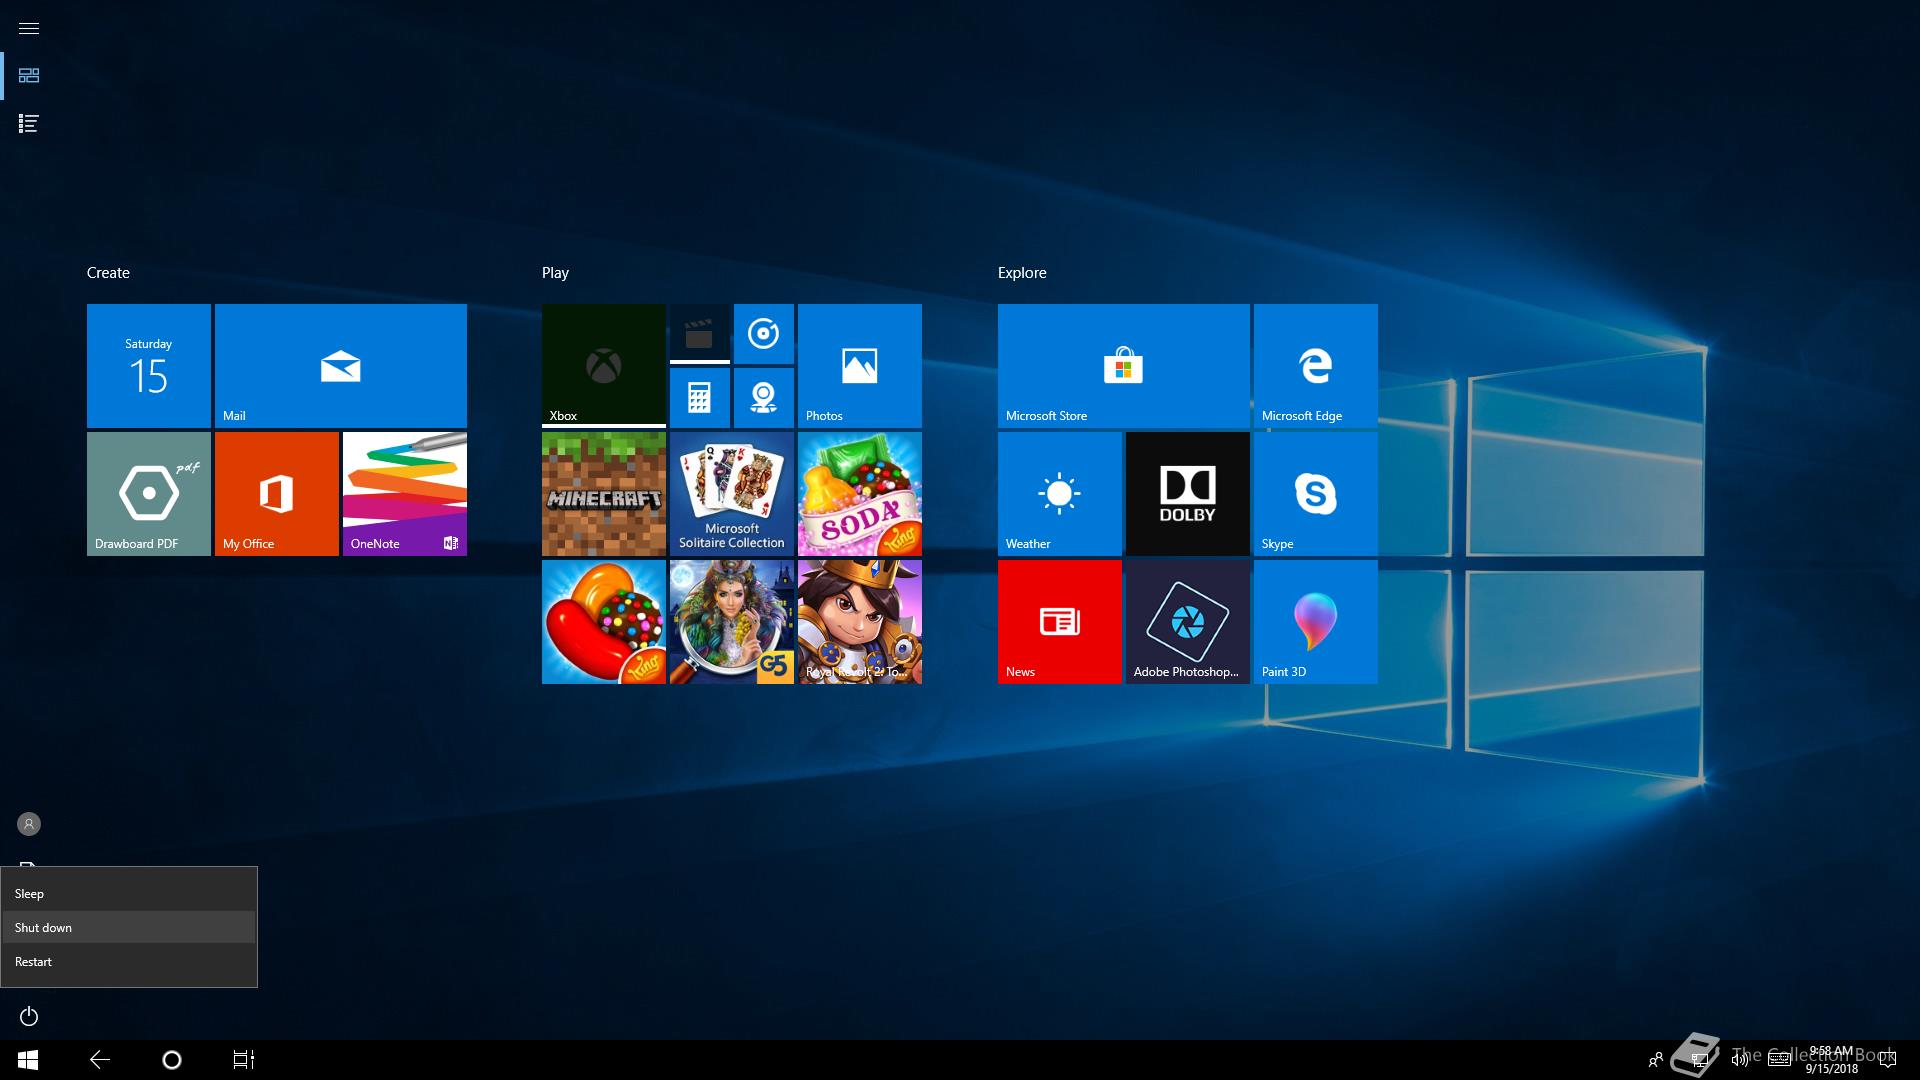Open the Mail tile
This screenshot has height=1080, width=1920.
point(340,366)
